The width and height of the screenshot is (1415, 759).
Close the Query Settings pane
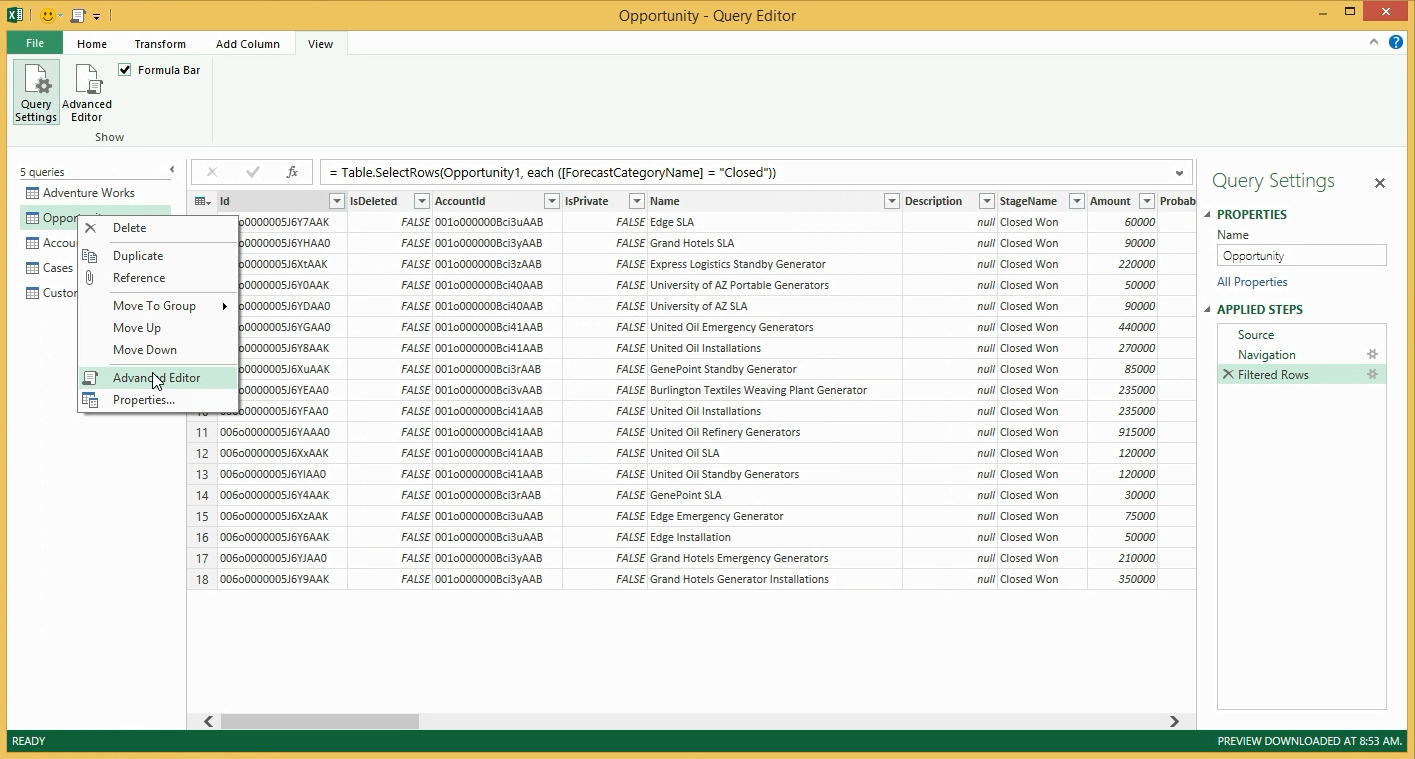(x=1380, y=183)
